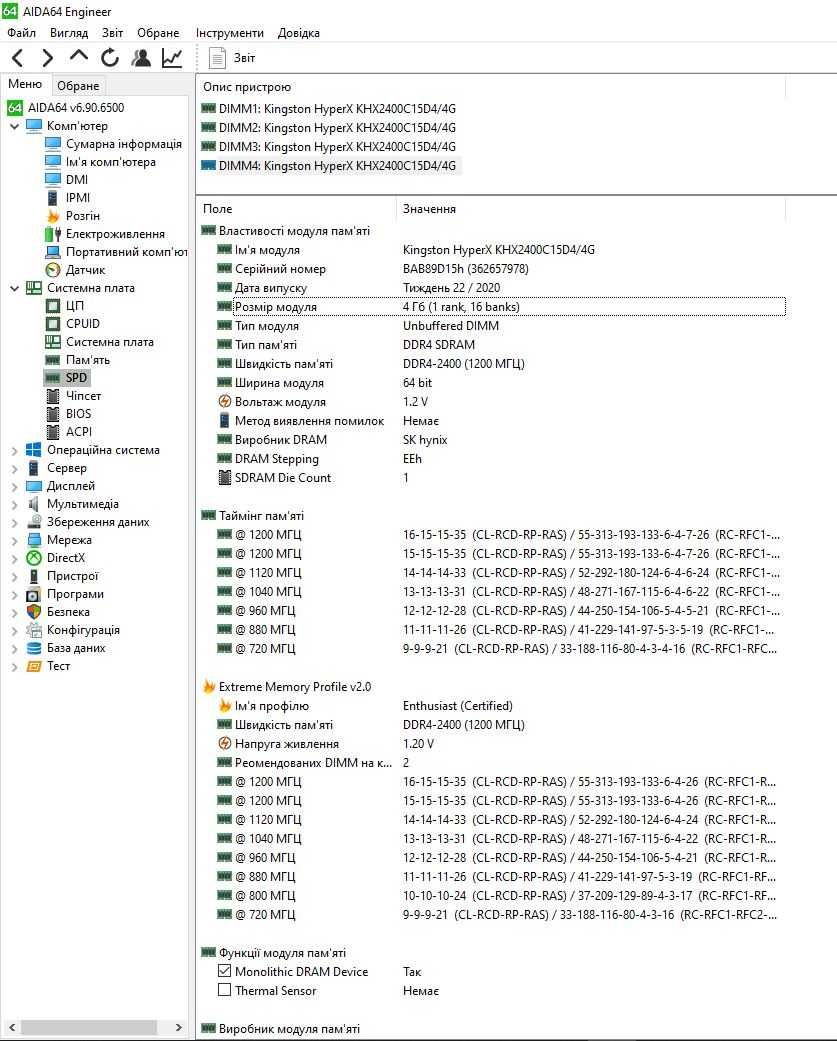Navigate up one level with the up arrow icon
Viewport: 837px width, 1041px height.
78,56
